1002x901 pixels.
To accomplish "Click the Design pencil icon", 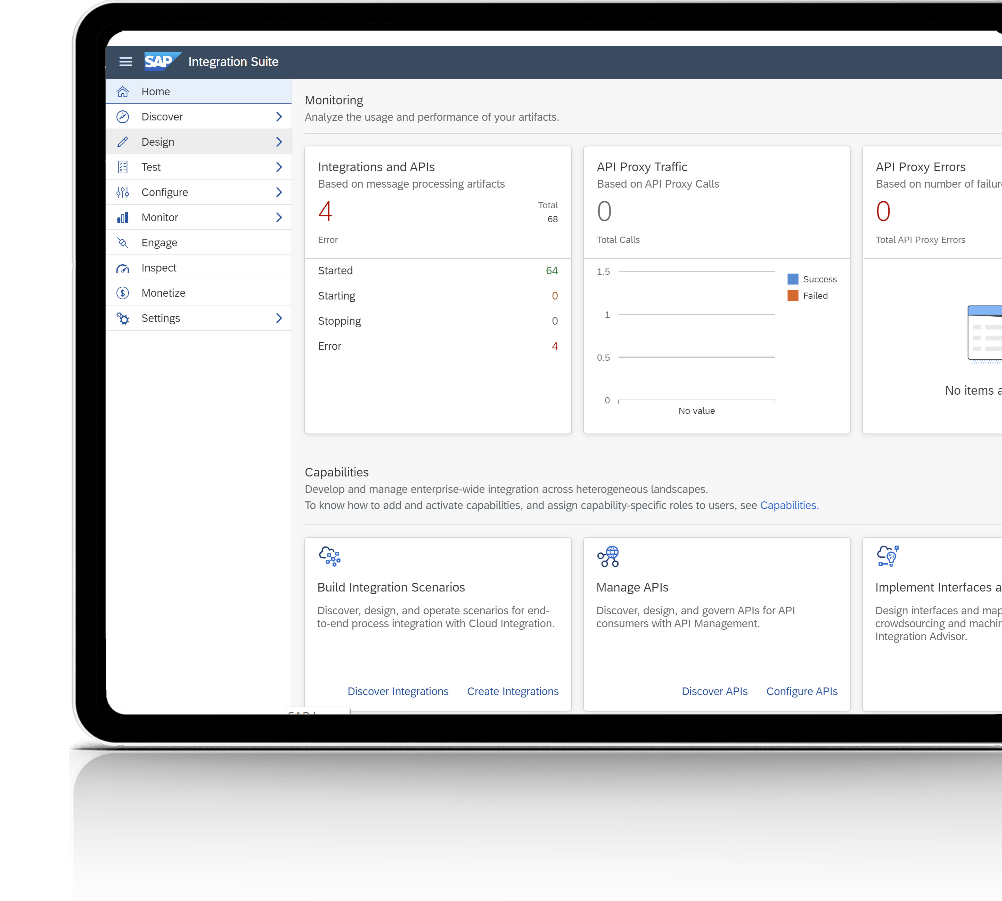I will [x=123, y=142].
